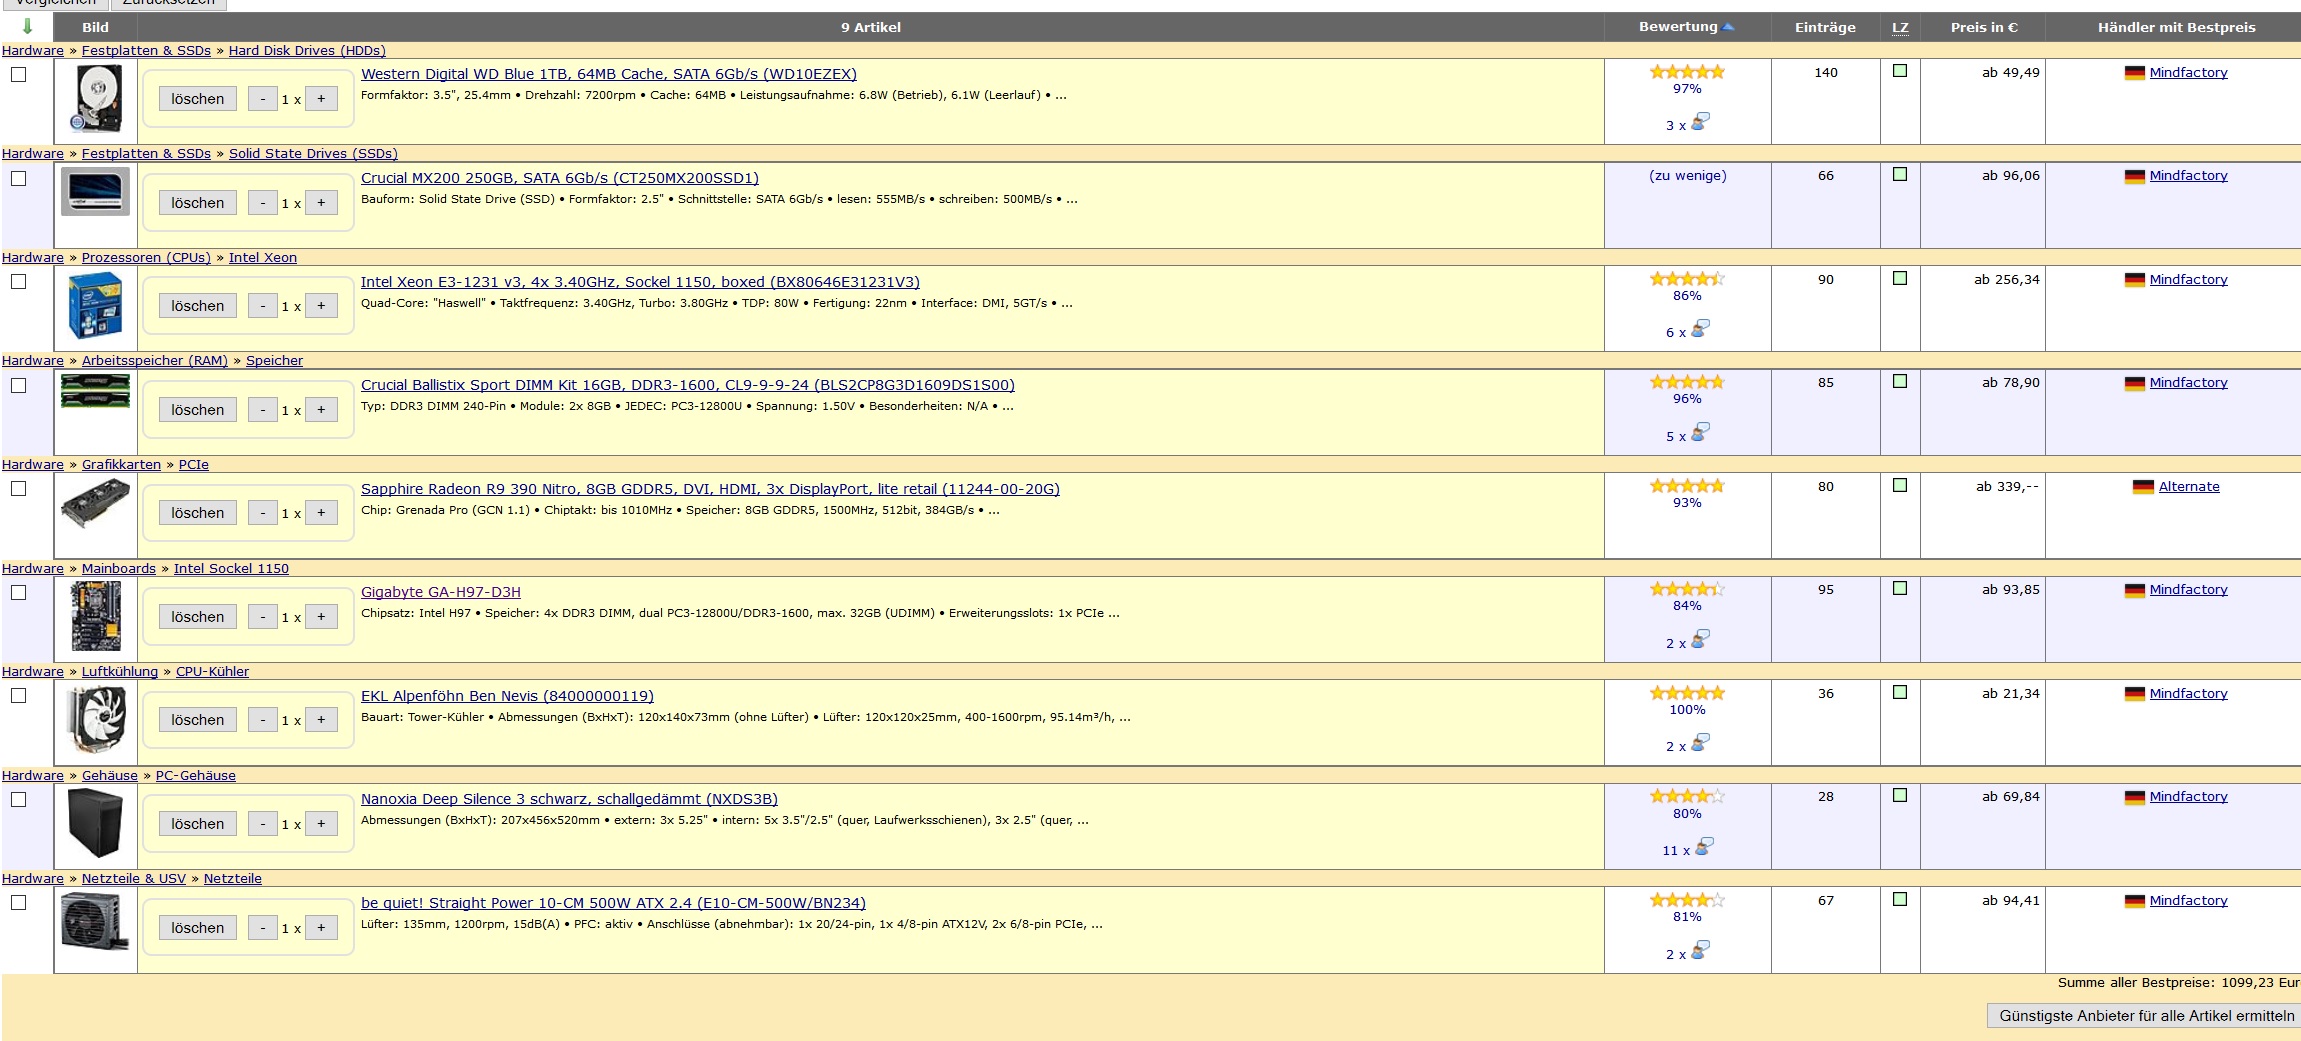Increase quantity of Intel Xeon with plus
Viewport: 2301px width, 1041px height.
tap(321, 305)
